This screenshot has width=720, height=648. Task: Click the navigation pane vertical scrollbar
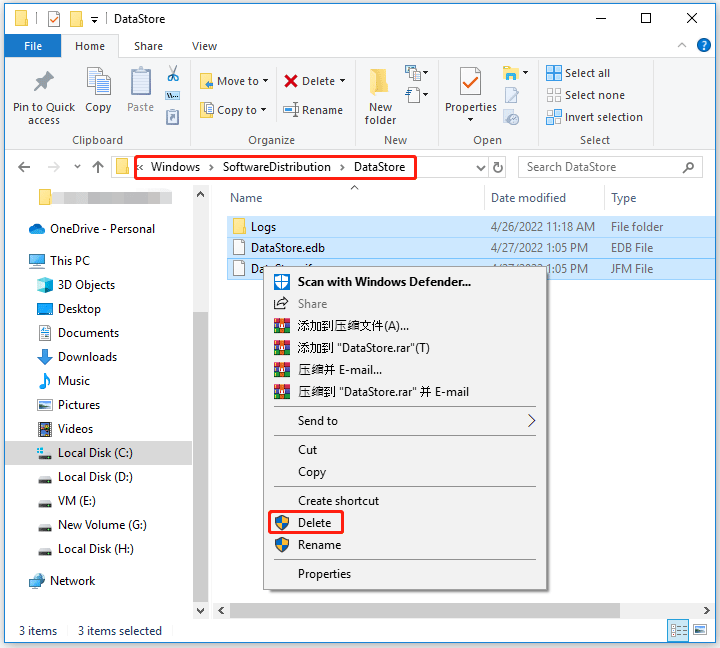pos(201,457)
